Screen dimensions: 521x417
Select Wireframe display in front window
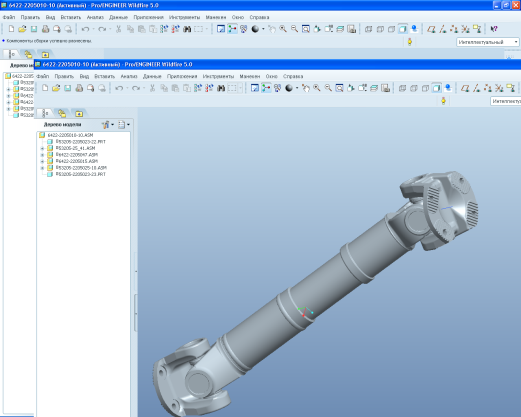(x=402, y=88)
